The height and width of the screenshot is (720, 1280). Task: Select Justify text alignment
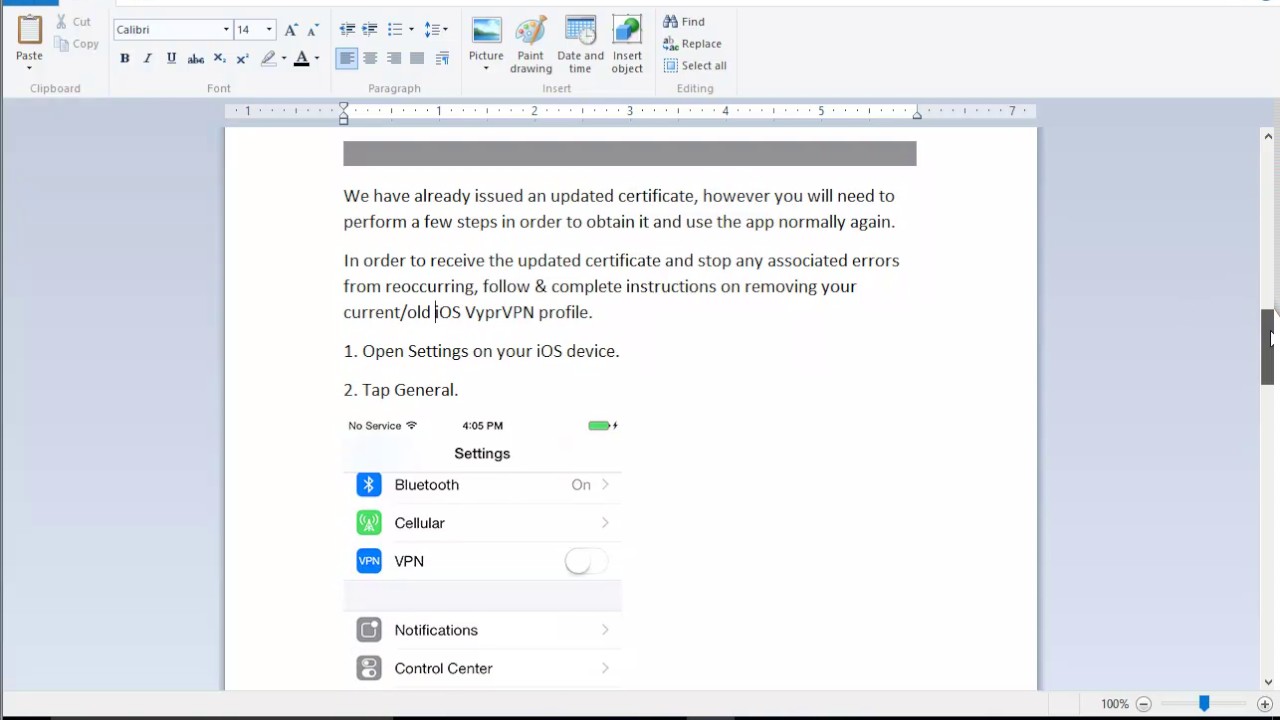(x=417, y=59)
